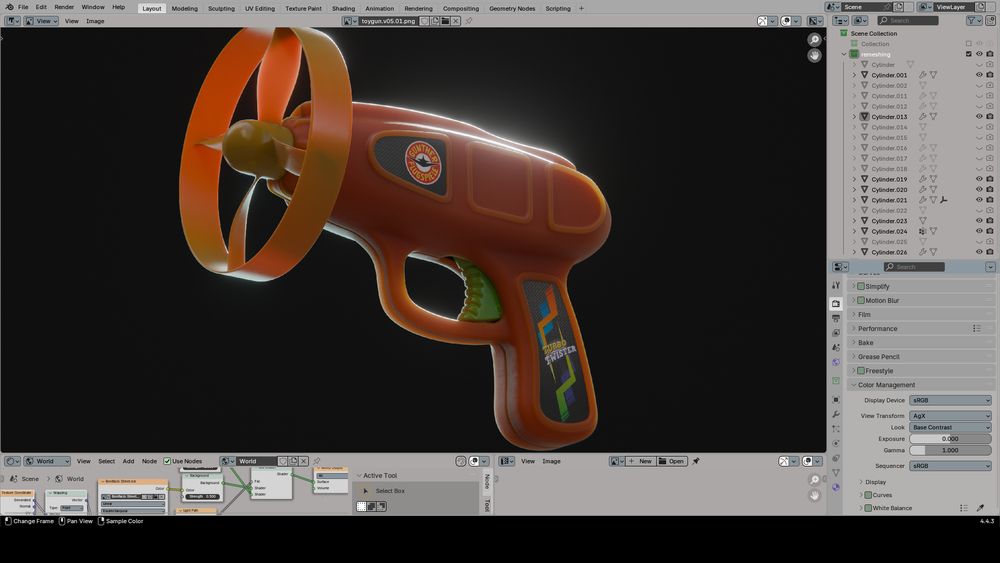Toggle the Freestyle checkbox

coord(861,370)
